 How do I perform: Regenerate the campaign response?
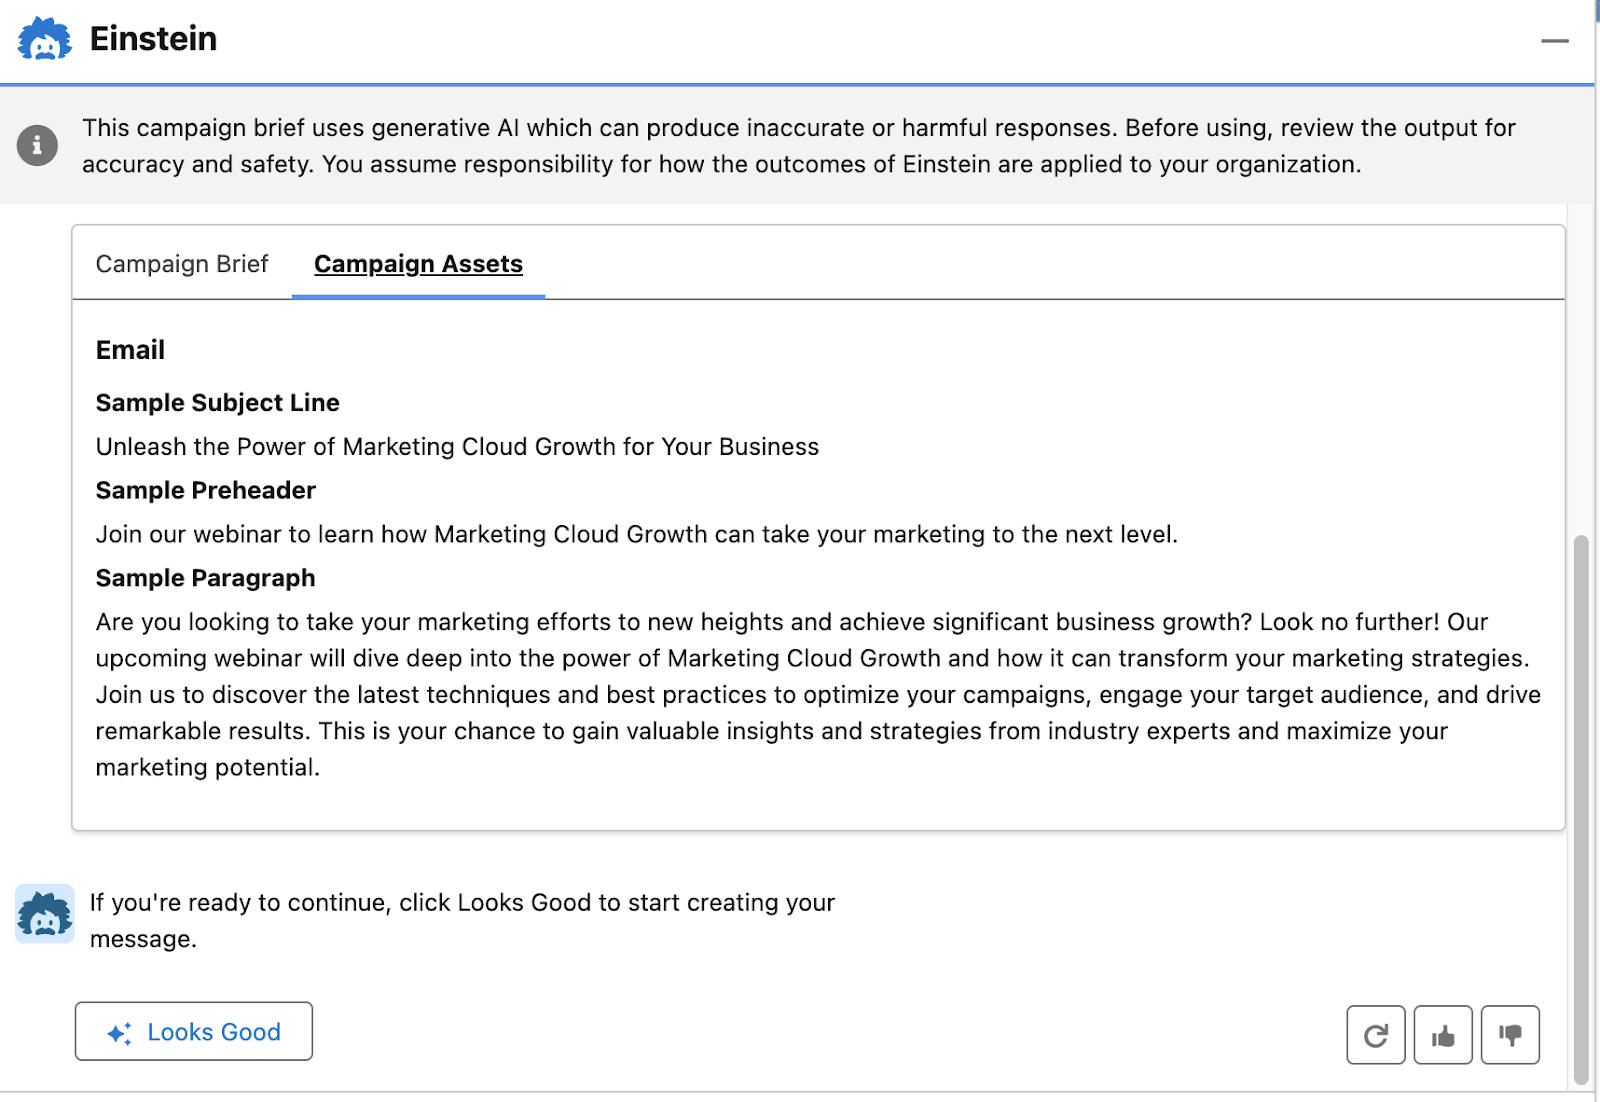click(1376, 1035)
